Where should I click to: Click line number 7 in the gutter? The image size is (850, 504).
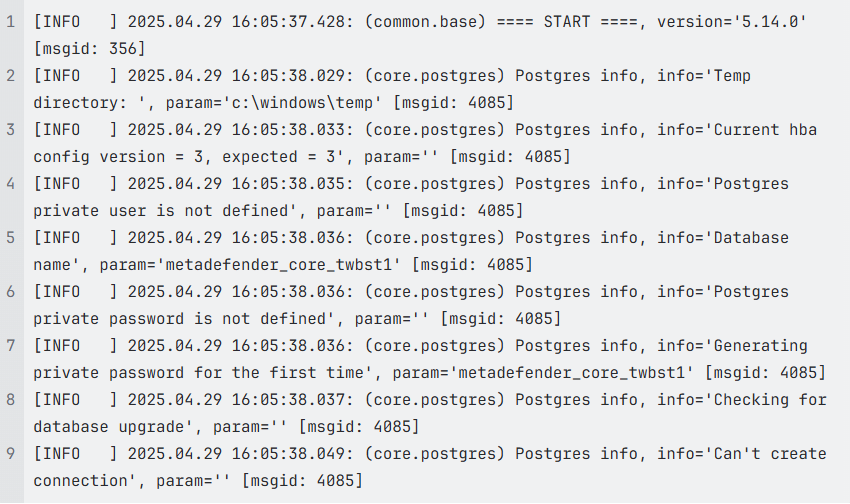pyautogui.click(x=11, y=346)
